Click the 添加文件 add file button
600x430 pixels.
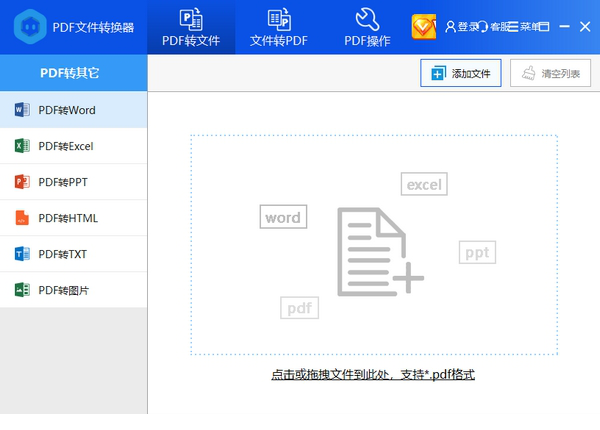(x=461, y=73)
